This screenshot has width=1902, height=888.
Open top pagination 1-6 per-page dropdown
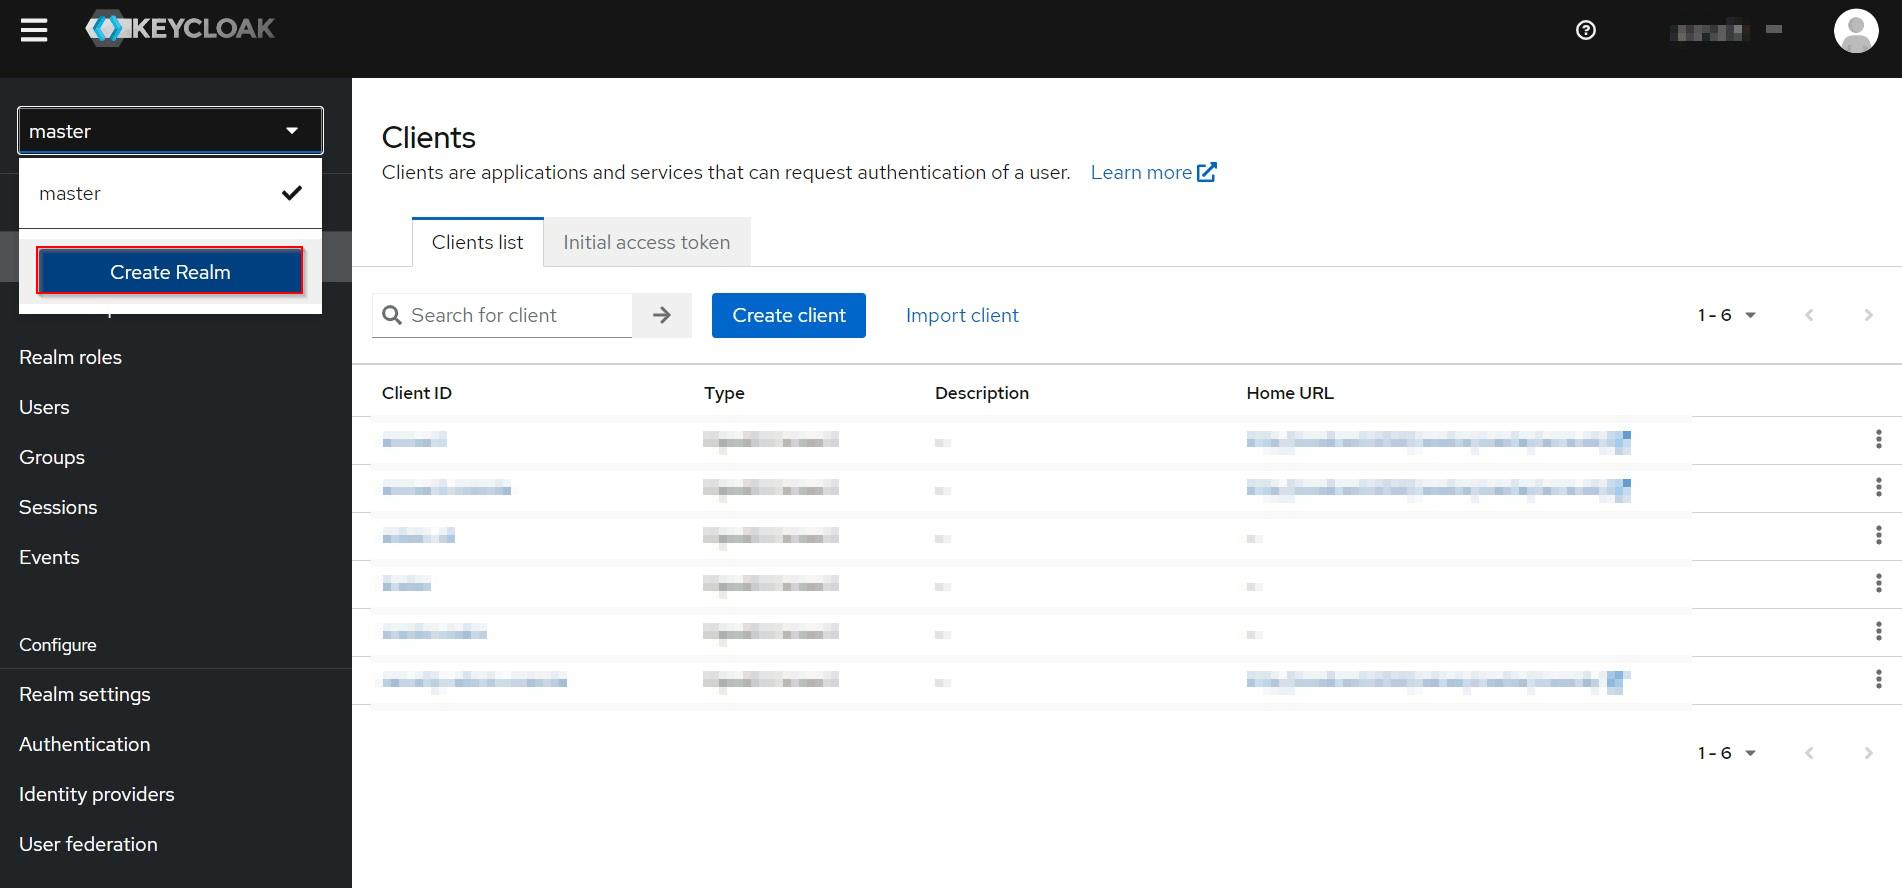(x=1727, y=315)
